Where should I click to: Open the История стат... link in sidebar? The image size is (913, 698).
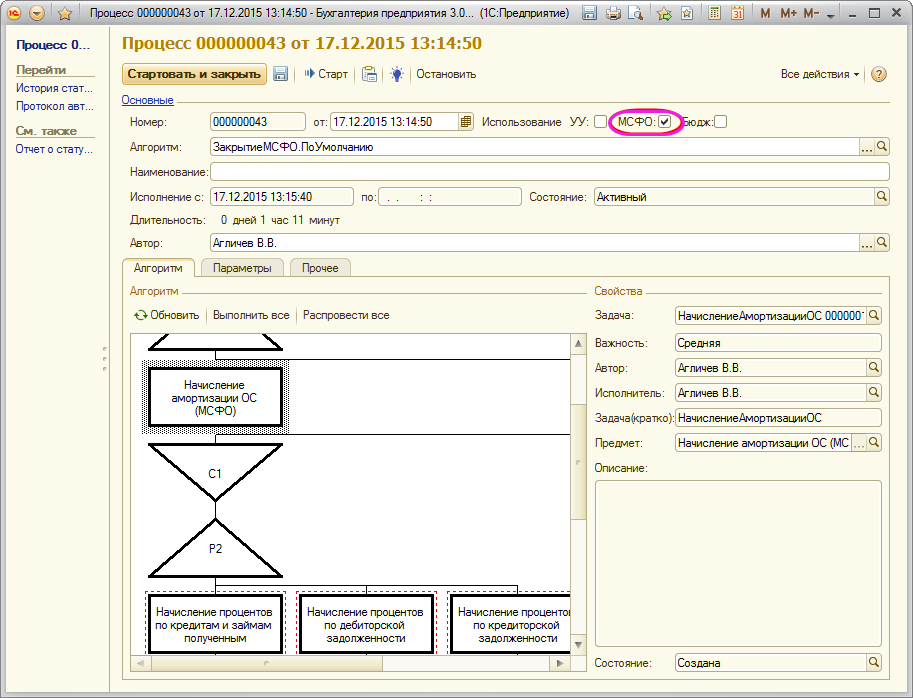pyautogui.click(x=54, y=88)
